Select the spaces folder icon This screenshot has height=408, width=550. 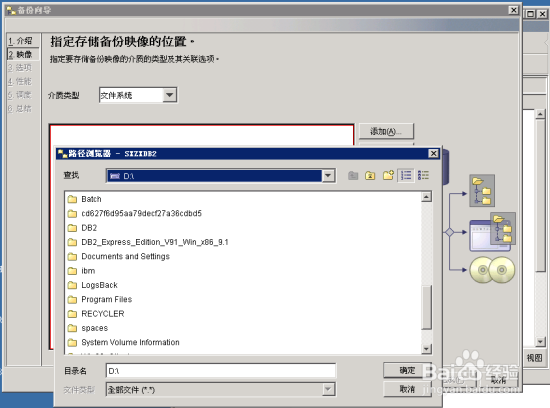(x=72, y=328)
